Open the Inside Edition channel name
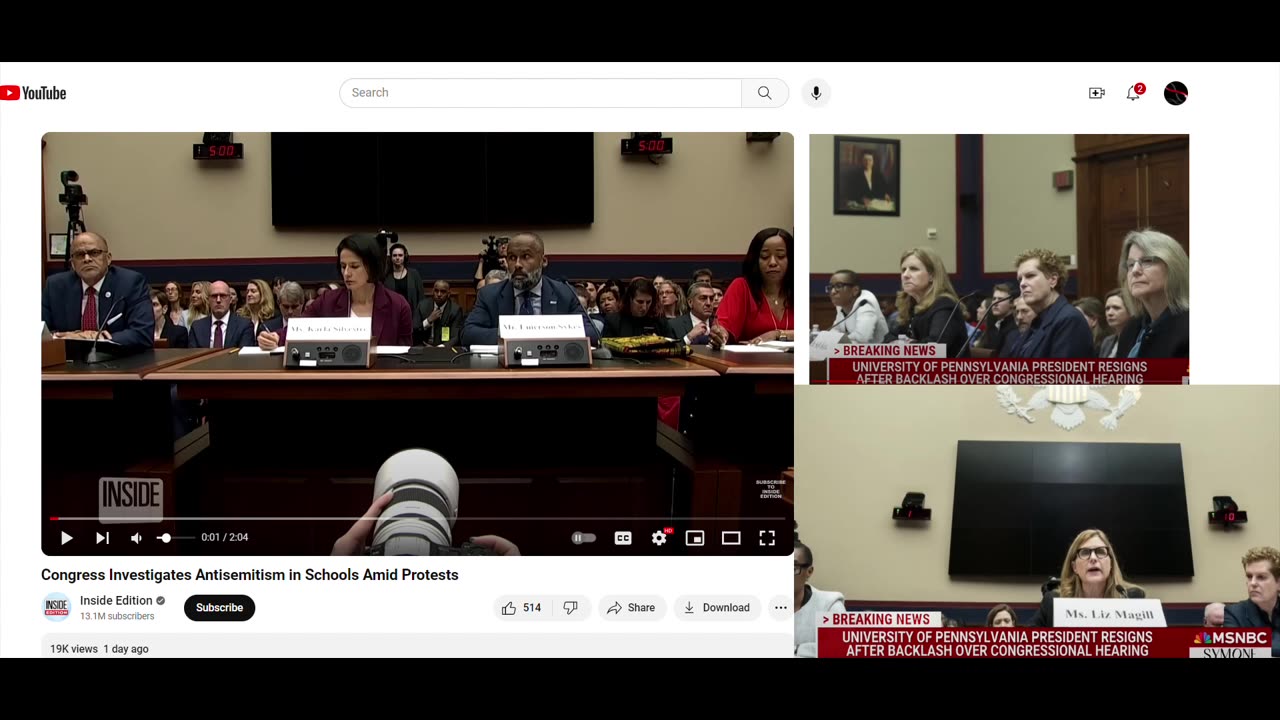Image resolution: width=1280 pixels, height=720 pixels. pyautogui.click(x=116, y=601)
